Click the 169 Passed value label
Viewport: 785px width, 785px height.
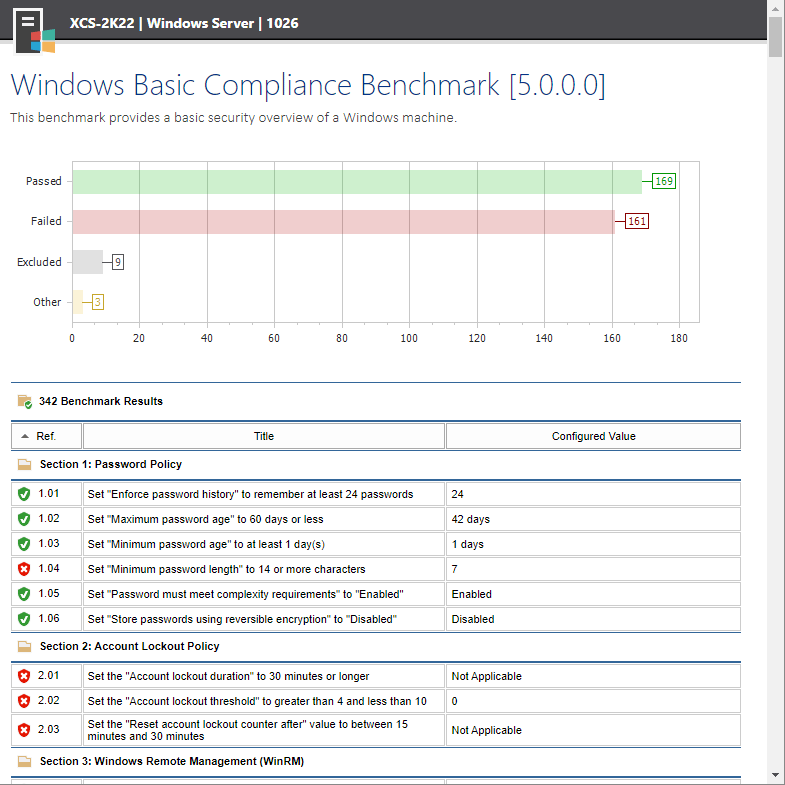[664, 181]
